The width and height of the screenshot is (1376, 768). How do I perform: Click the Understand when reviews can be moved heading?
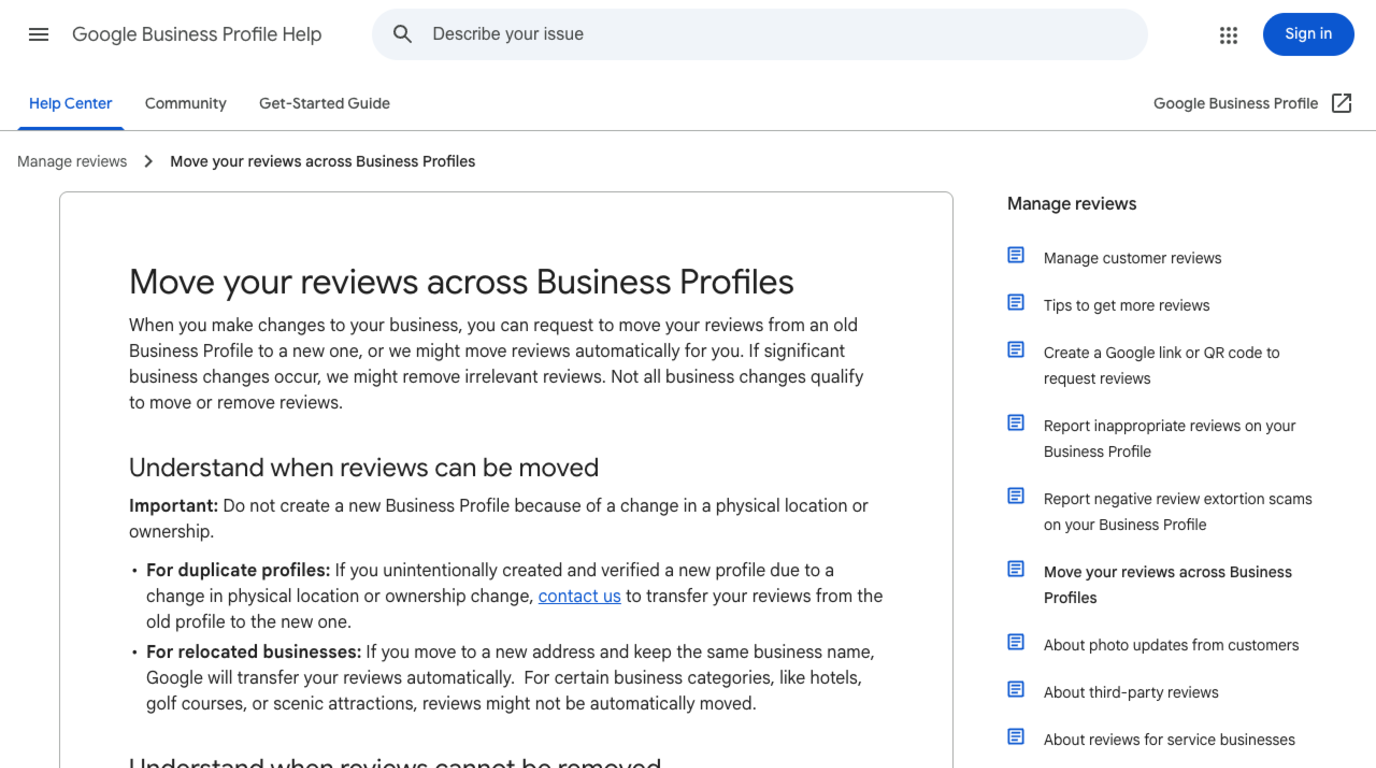tap(364, 468)
